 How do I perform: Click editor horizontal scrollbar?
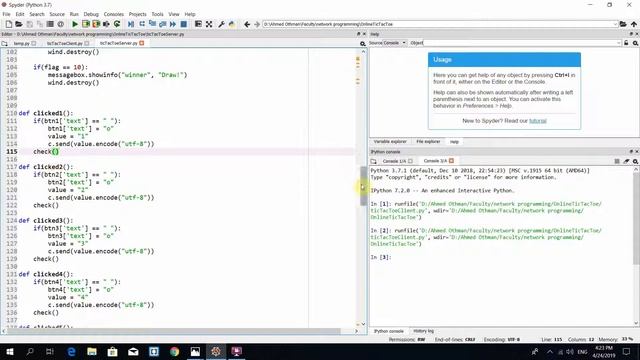click(x=174, y=331)
